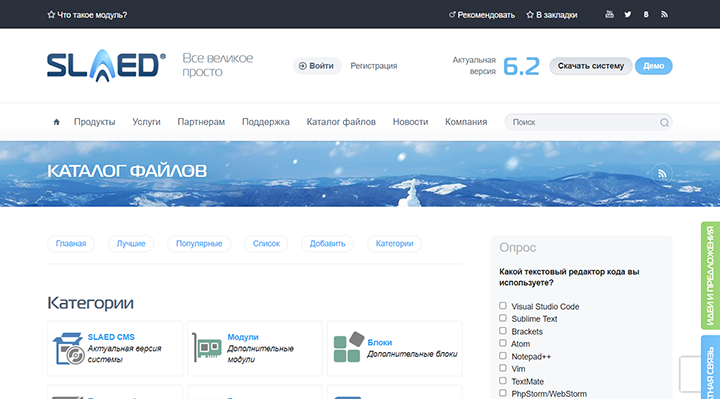Open the Услуги menu

coord(146,122)
